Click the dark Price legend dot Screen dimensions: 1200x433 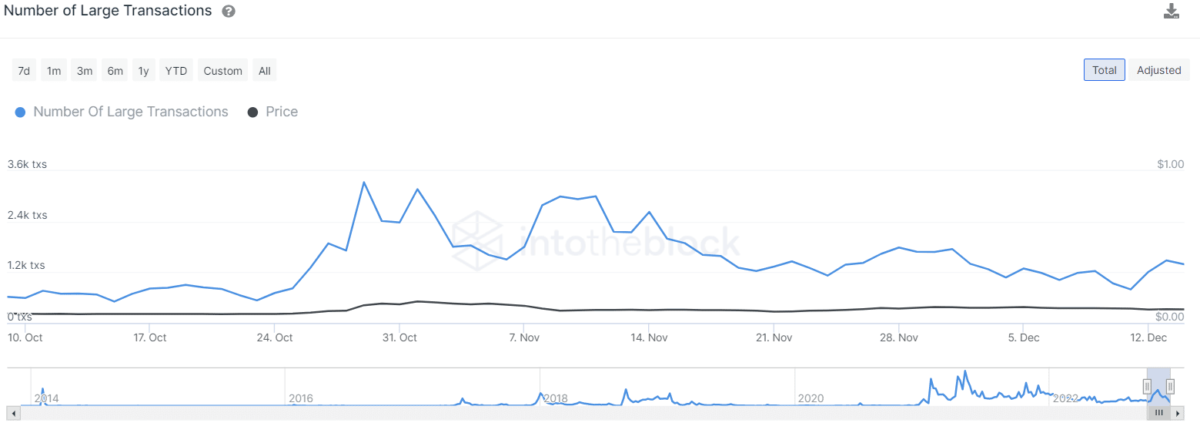[x=252, y=112]
